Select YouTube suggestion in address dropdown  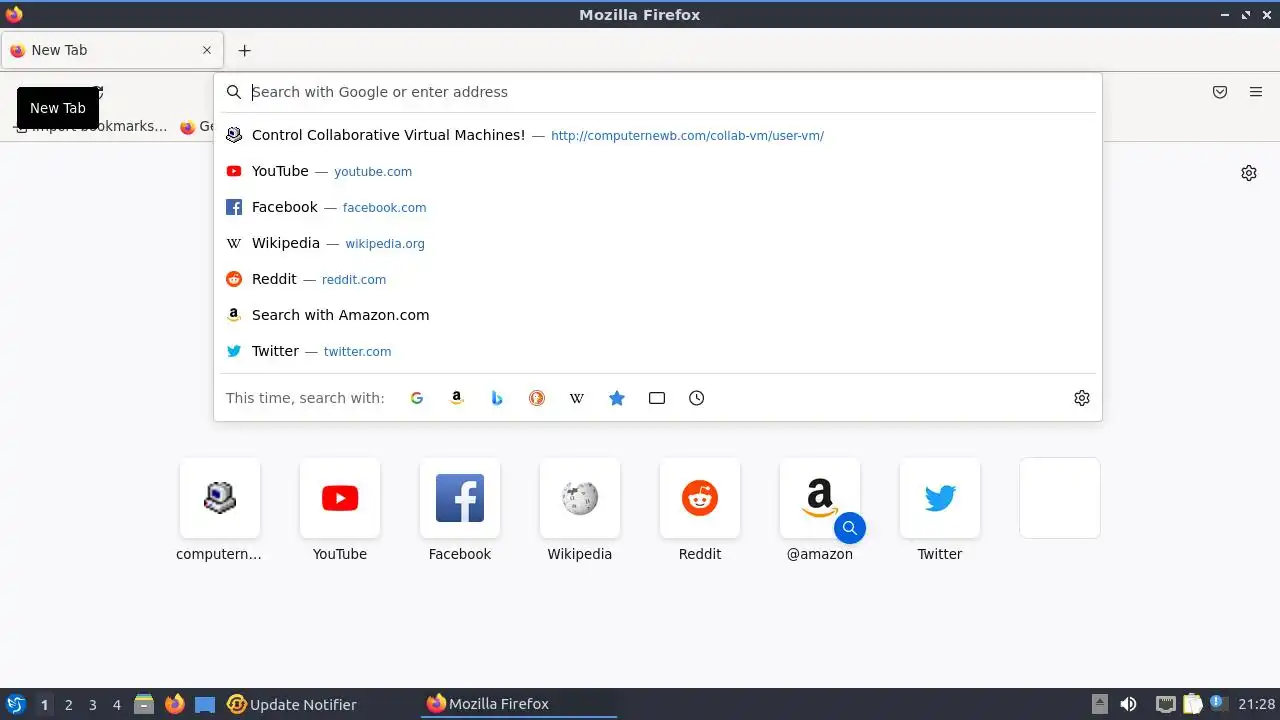pos(658,171)
